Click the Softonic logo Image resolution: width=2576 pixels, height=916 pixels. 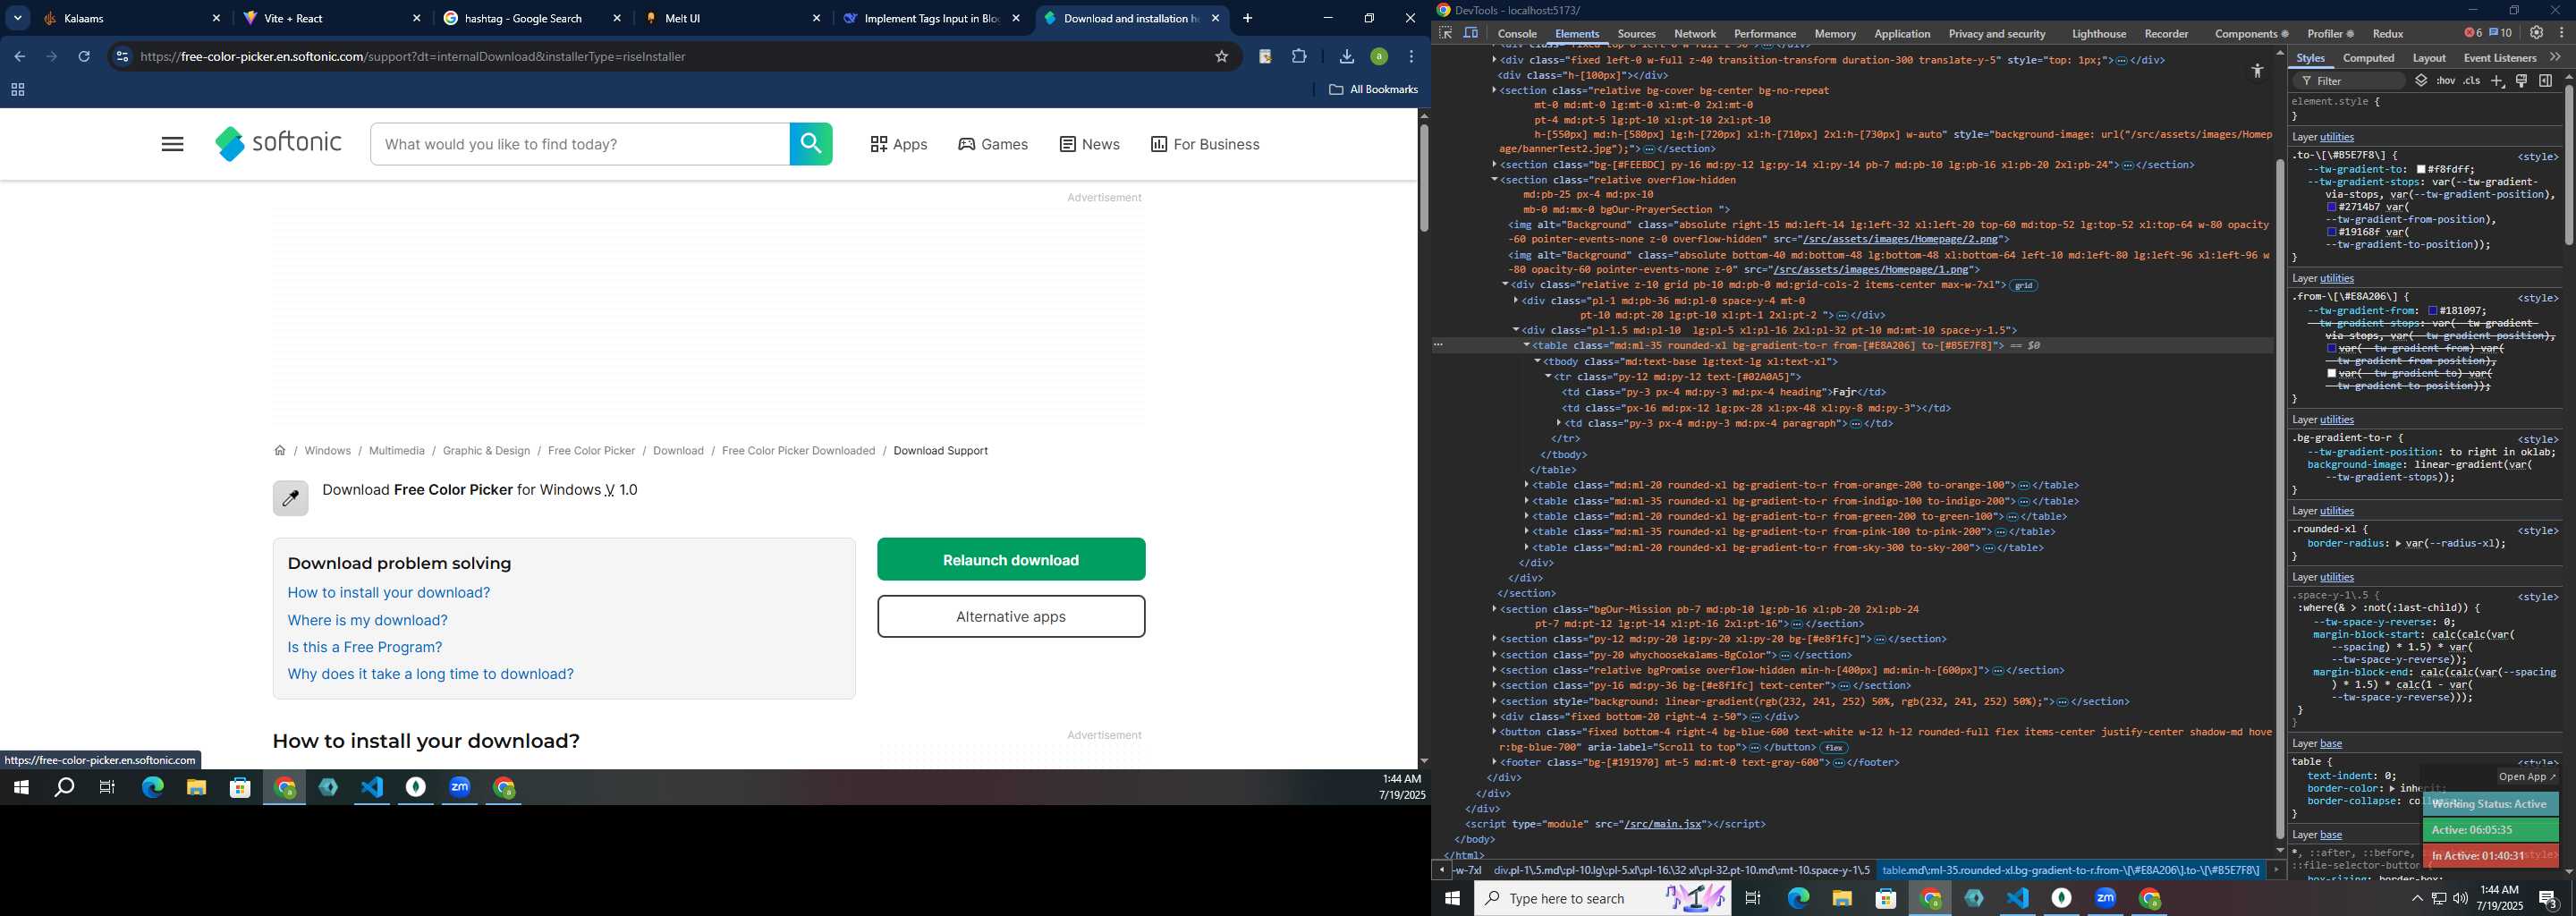(x=279, y=144)
